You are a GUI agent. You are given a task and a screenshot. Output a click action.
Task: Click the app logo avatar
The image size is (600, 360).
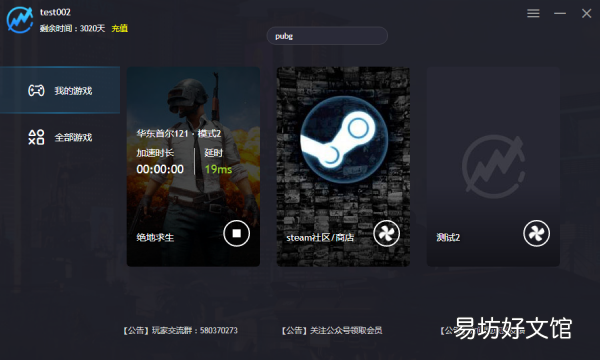[20, 20]
